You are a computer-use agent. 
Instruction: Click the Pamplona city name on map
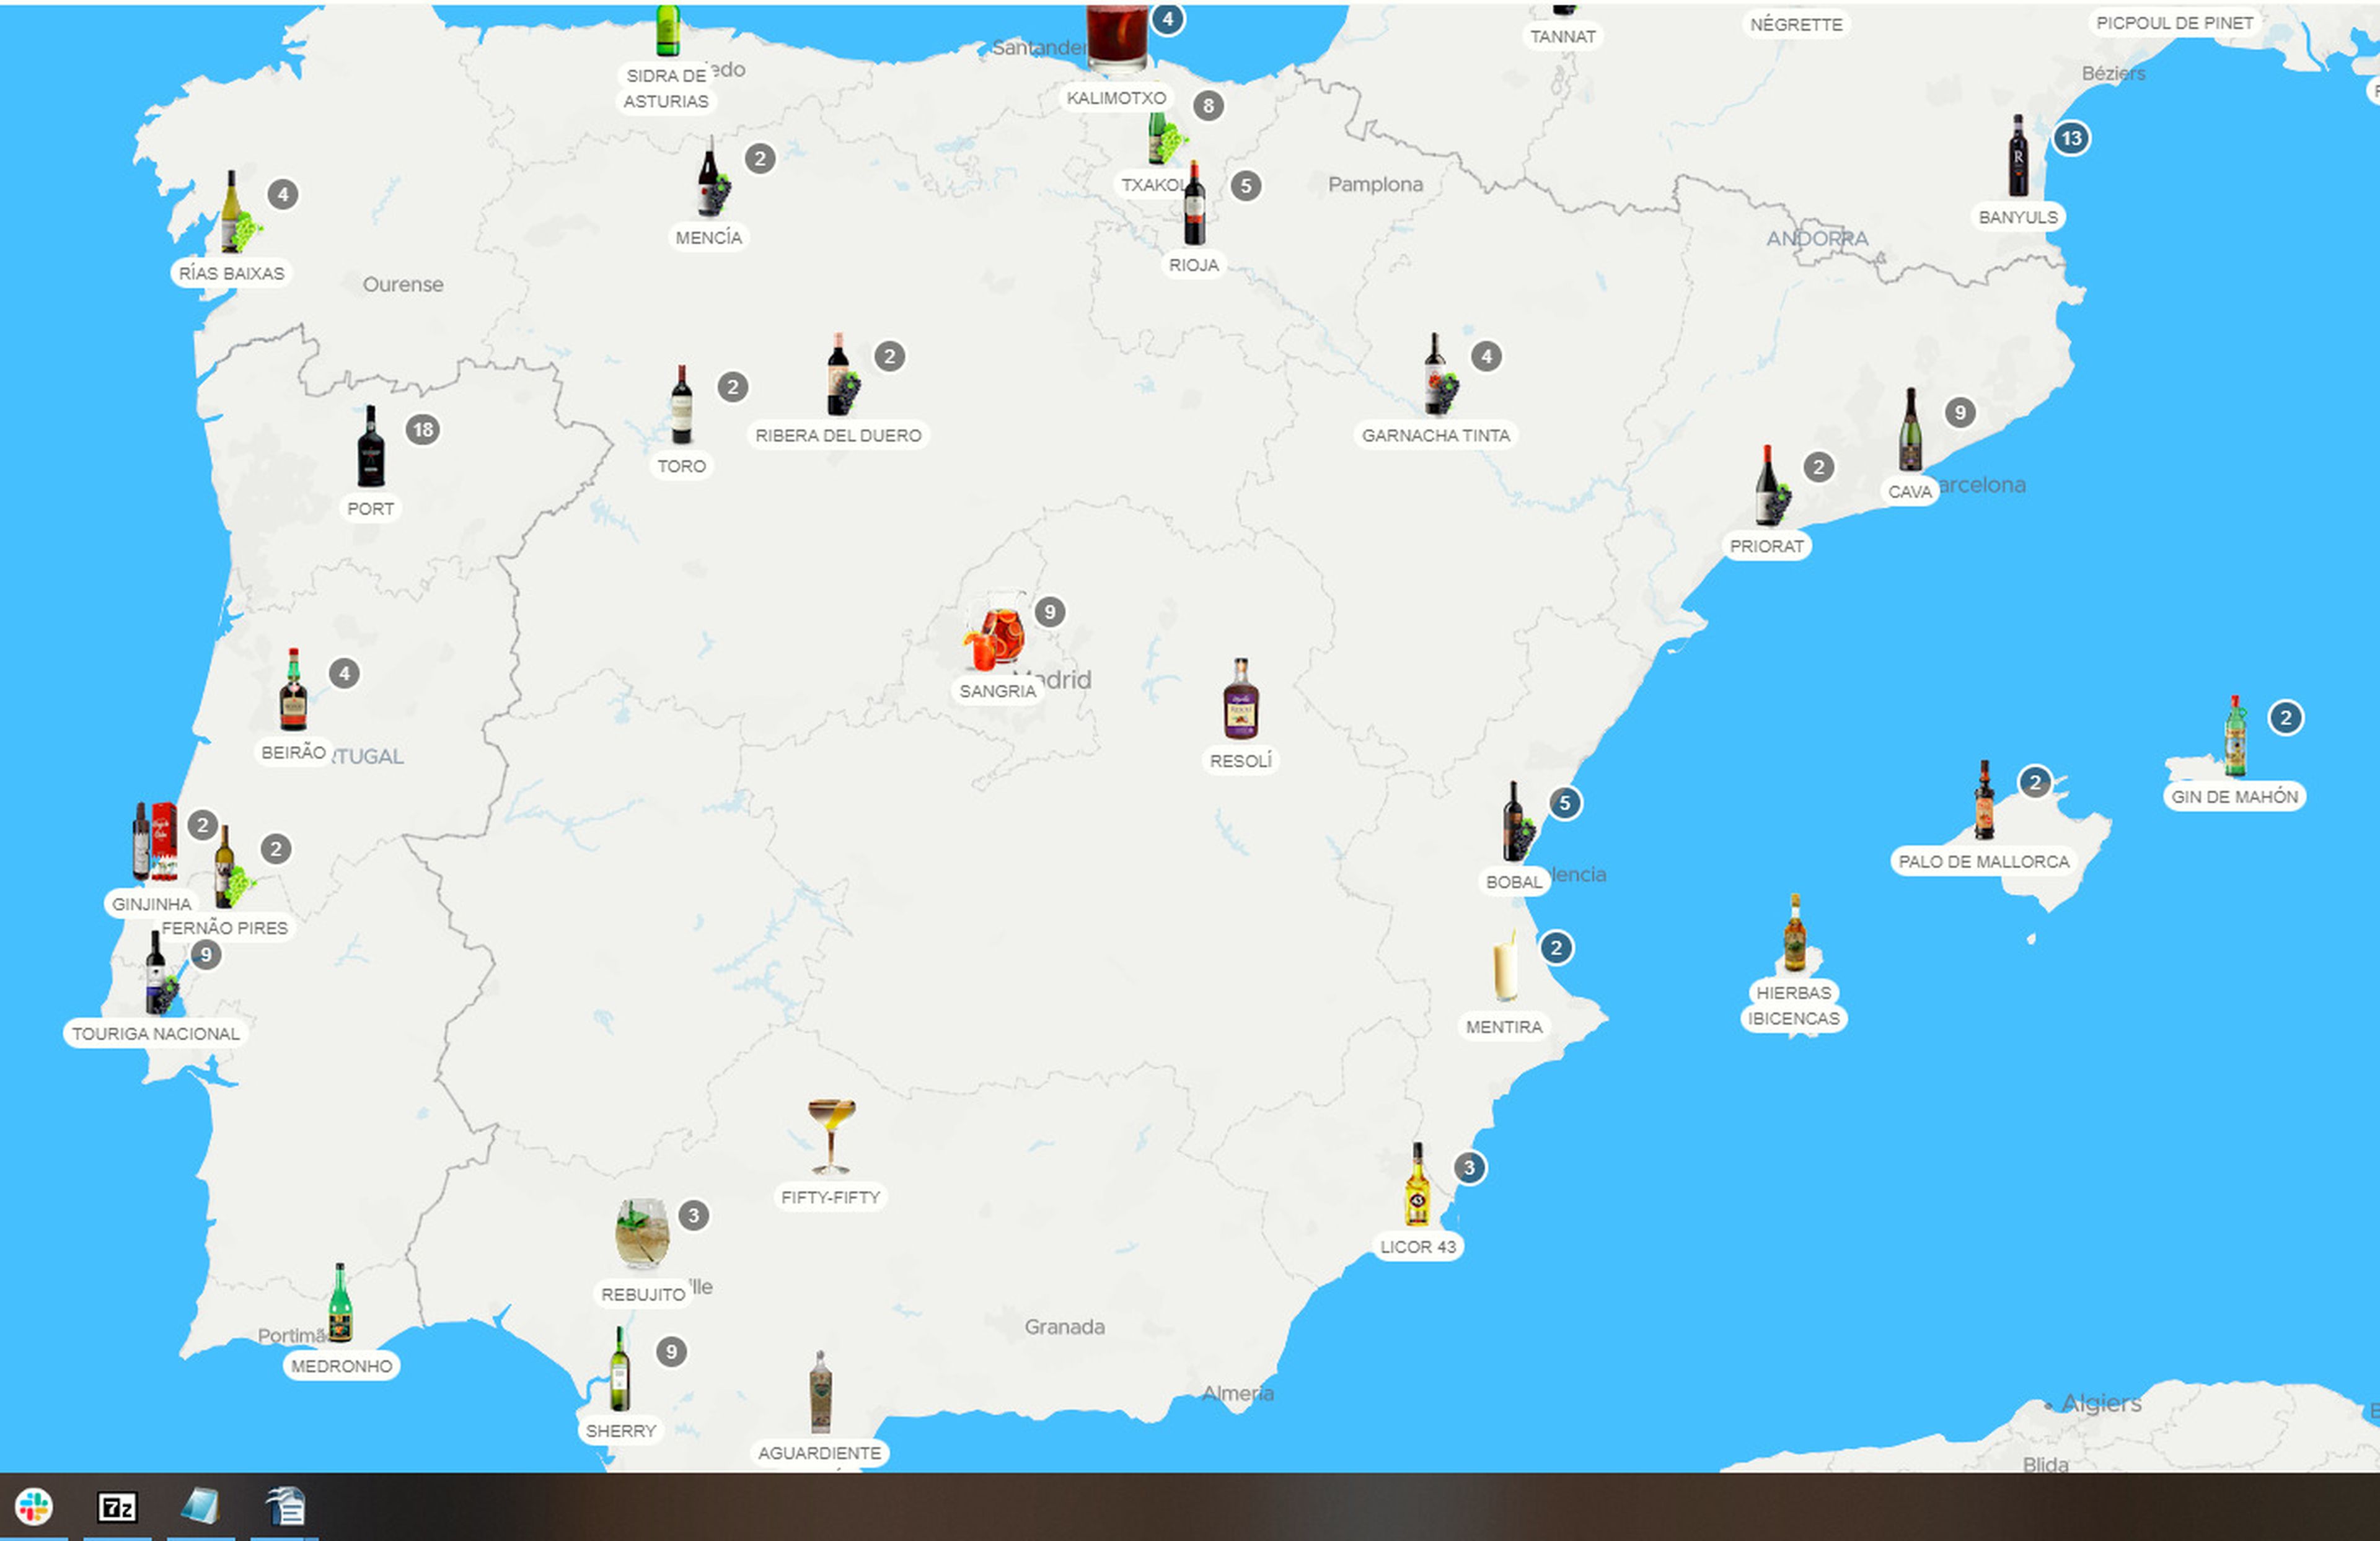click(x=1375, y=184)
